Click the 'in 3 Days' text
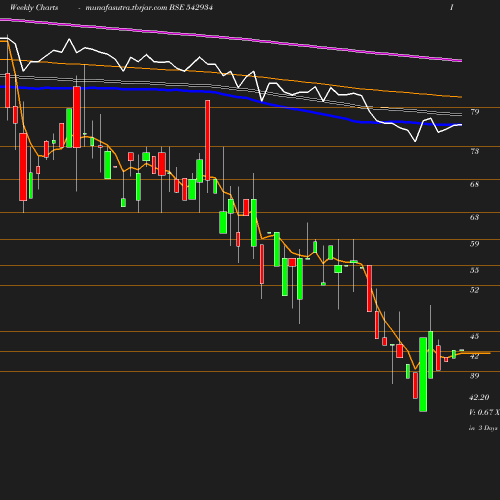The height and width of the screenshot is (500, 500). coord(483,428)
